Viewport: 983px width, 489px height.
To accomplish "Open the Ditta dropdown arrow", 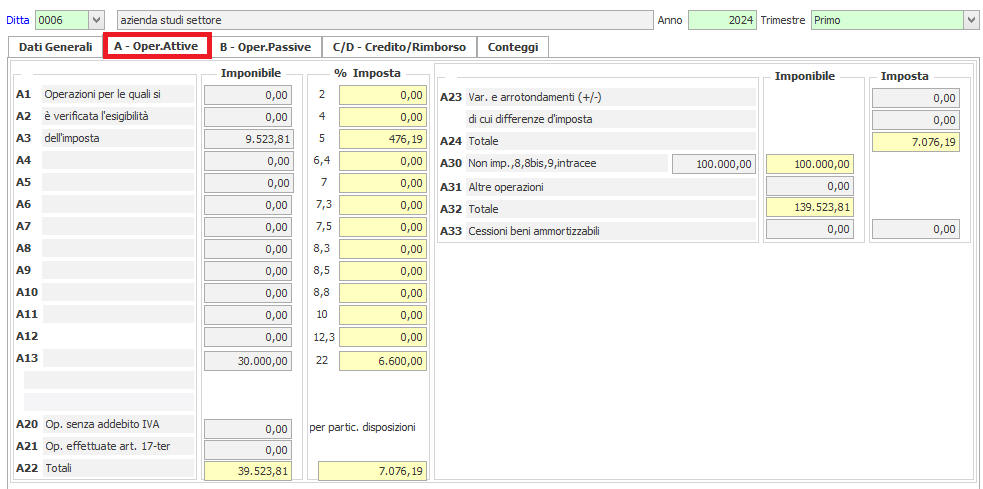I will pos(96,20).
